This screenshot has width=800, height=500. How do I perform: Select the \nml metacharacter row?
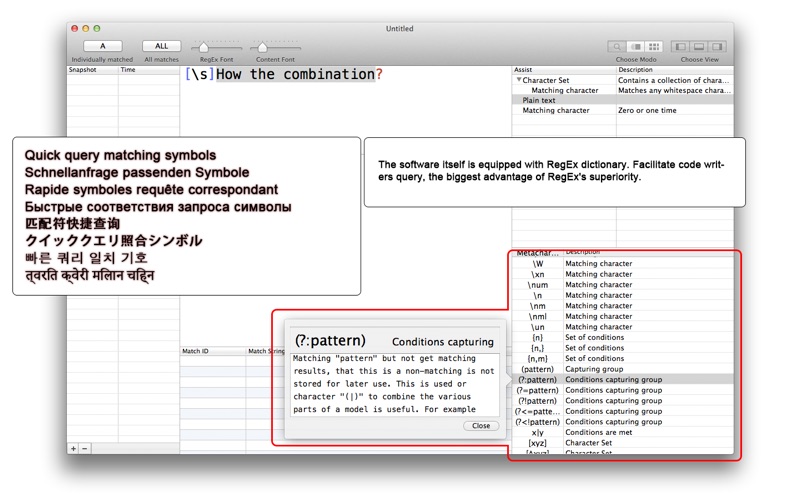tap(622, 316)
